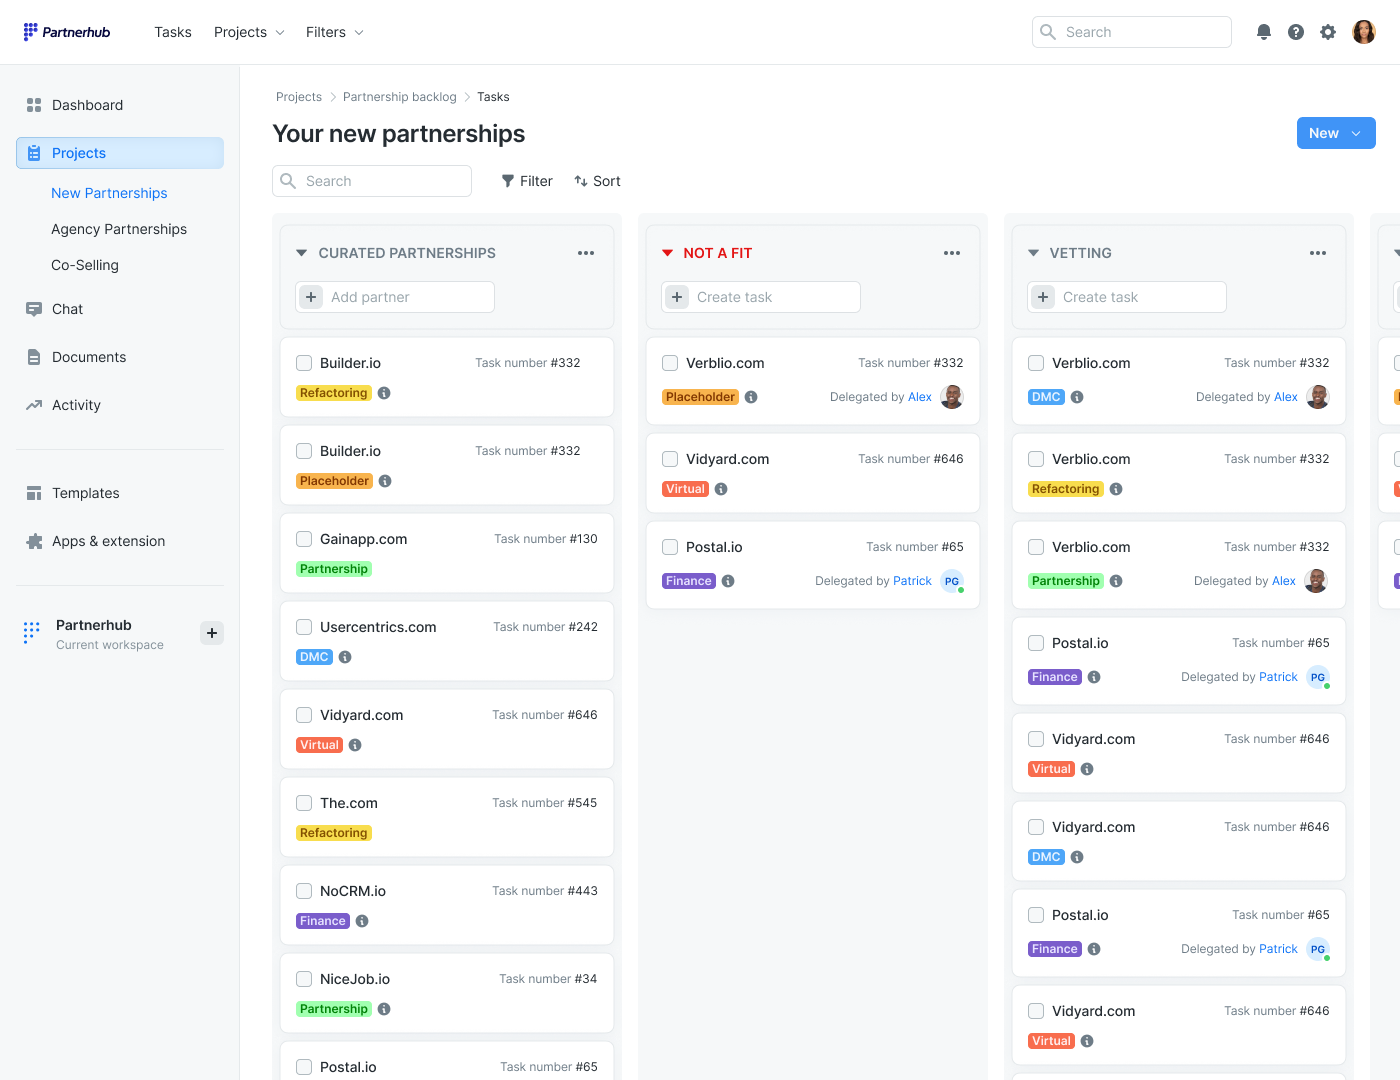The height and width of the screenshot is (1080, 1400).
Task: Open the help question mark icon
Action: (1296, 32)
